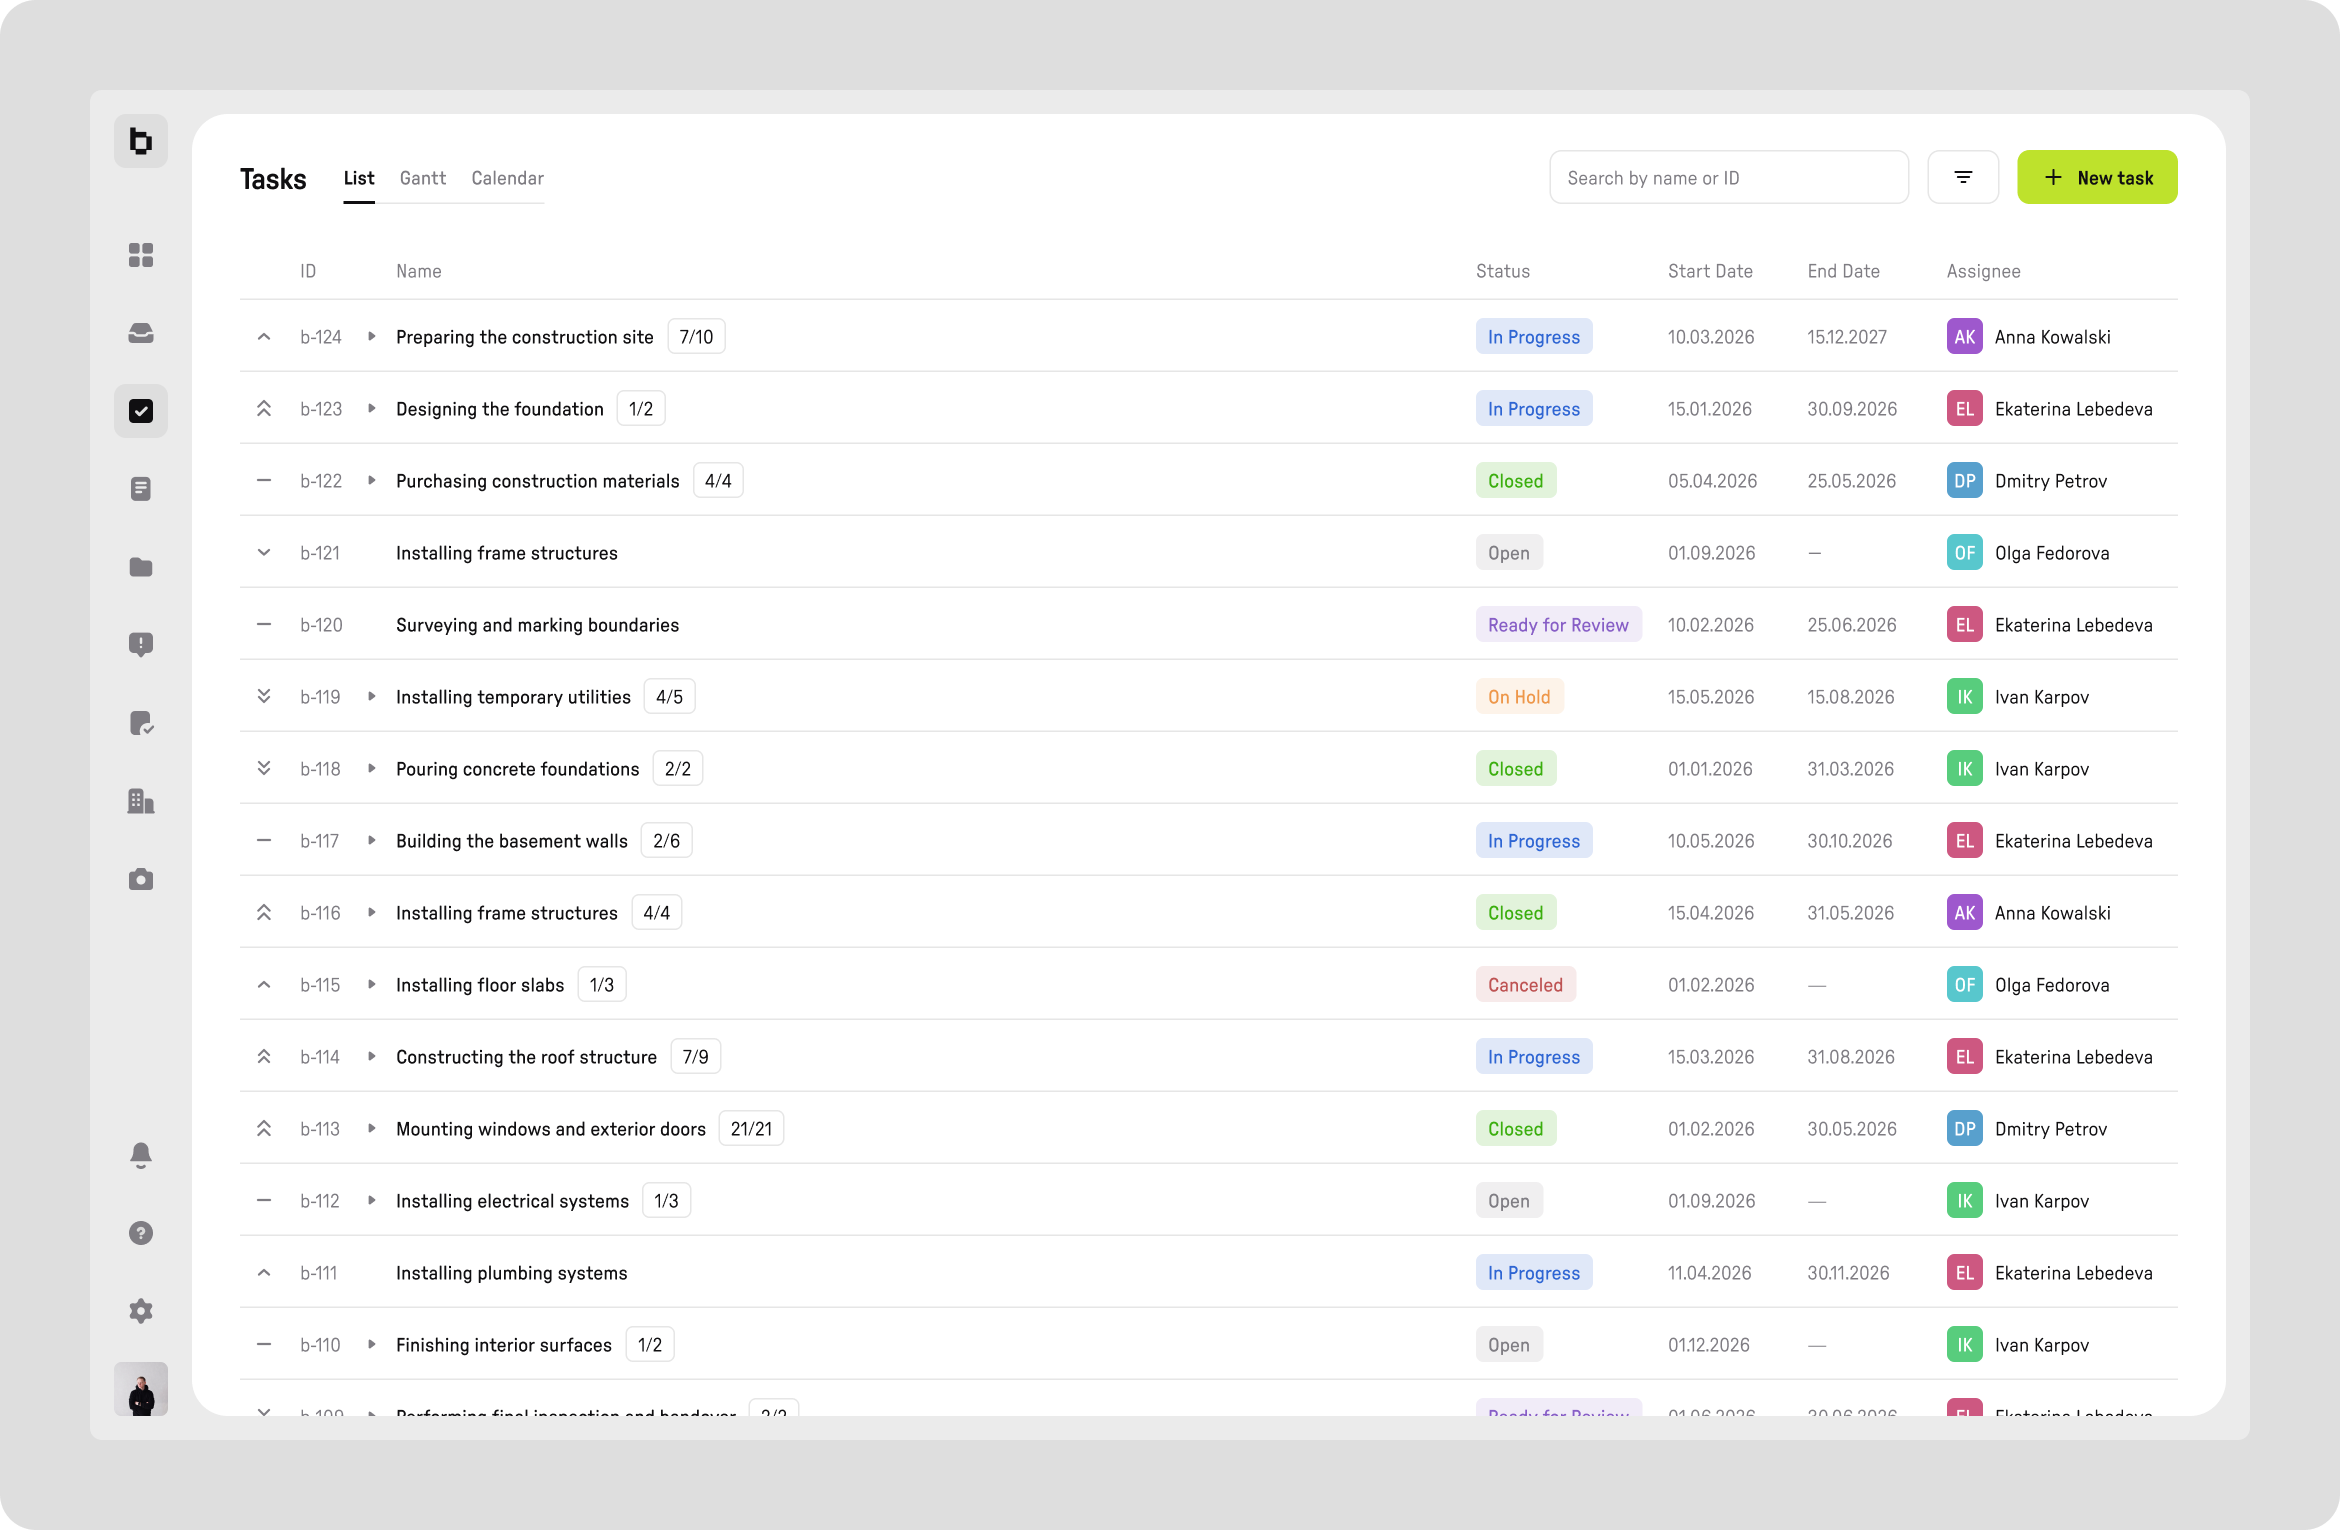
Task: Expand subtasks of Purchasing construction materials
Action: coord(372,481)
